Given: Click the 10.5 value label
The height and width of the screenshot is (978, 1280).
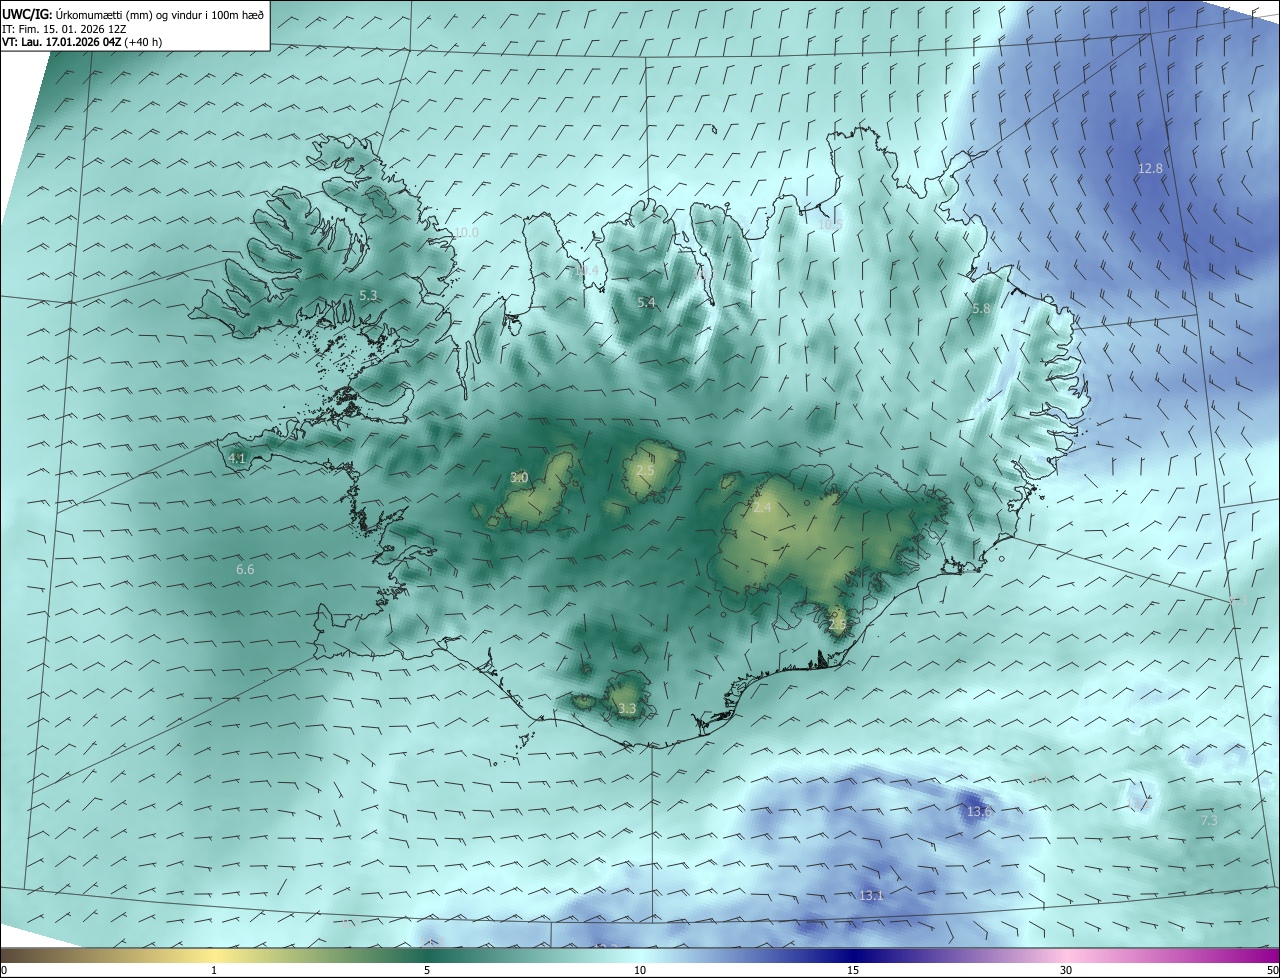Looking at the screenshot, I should click(x=830, y=225).
